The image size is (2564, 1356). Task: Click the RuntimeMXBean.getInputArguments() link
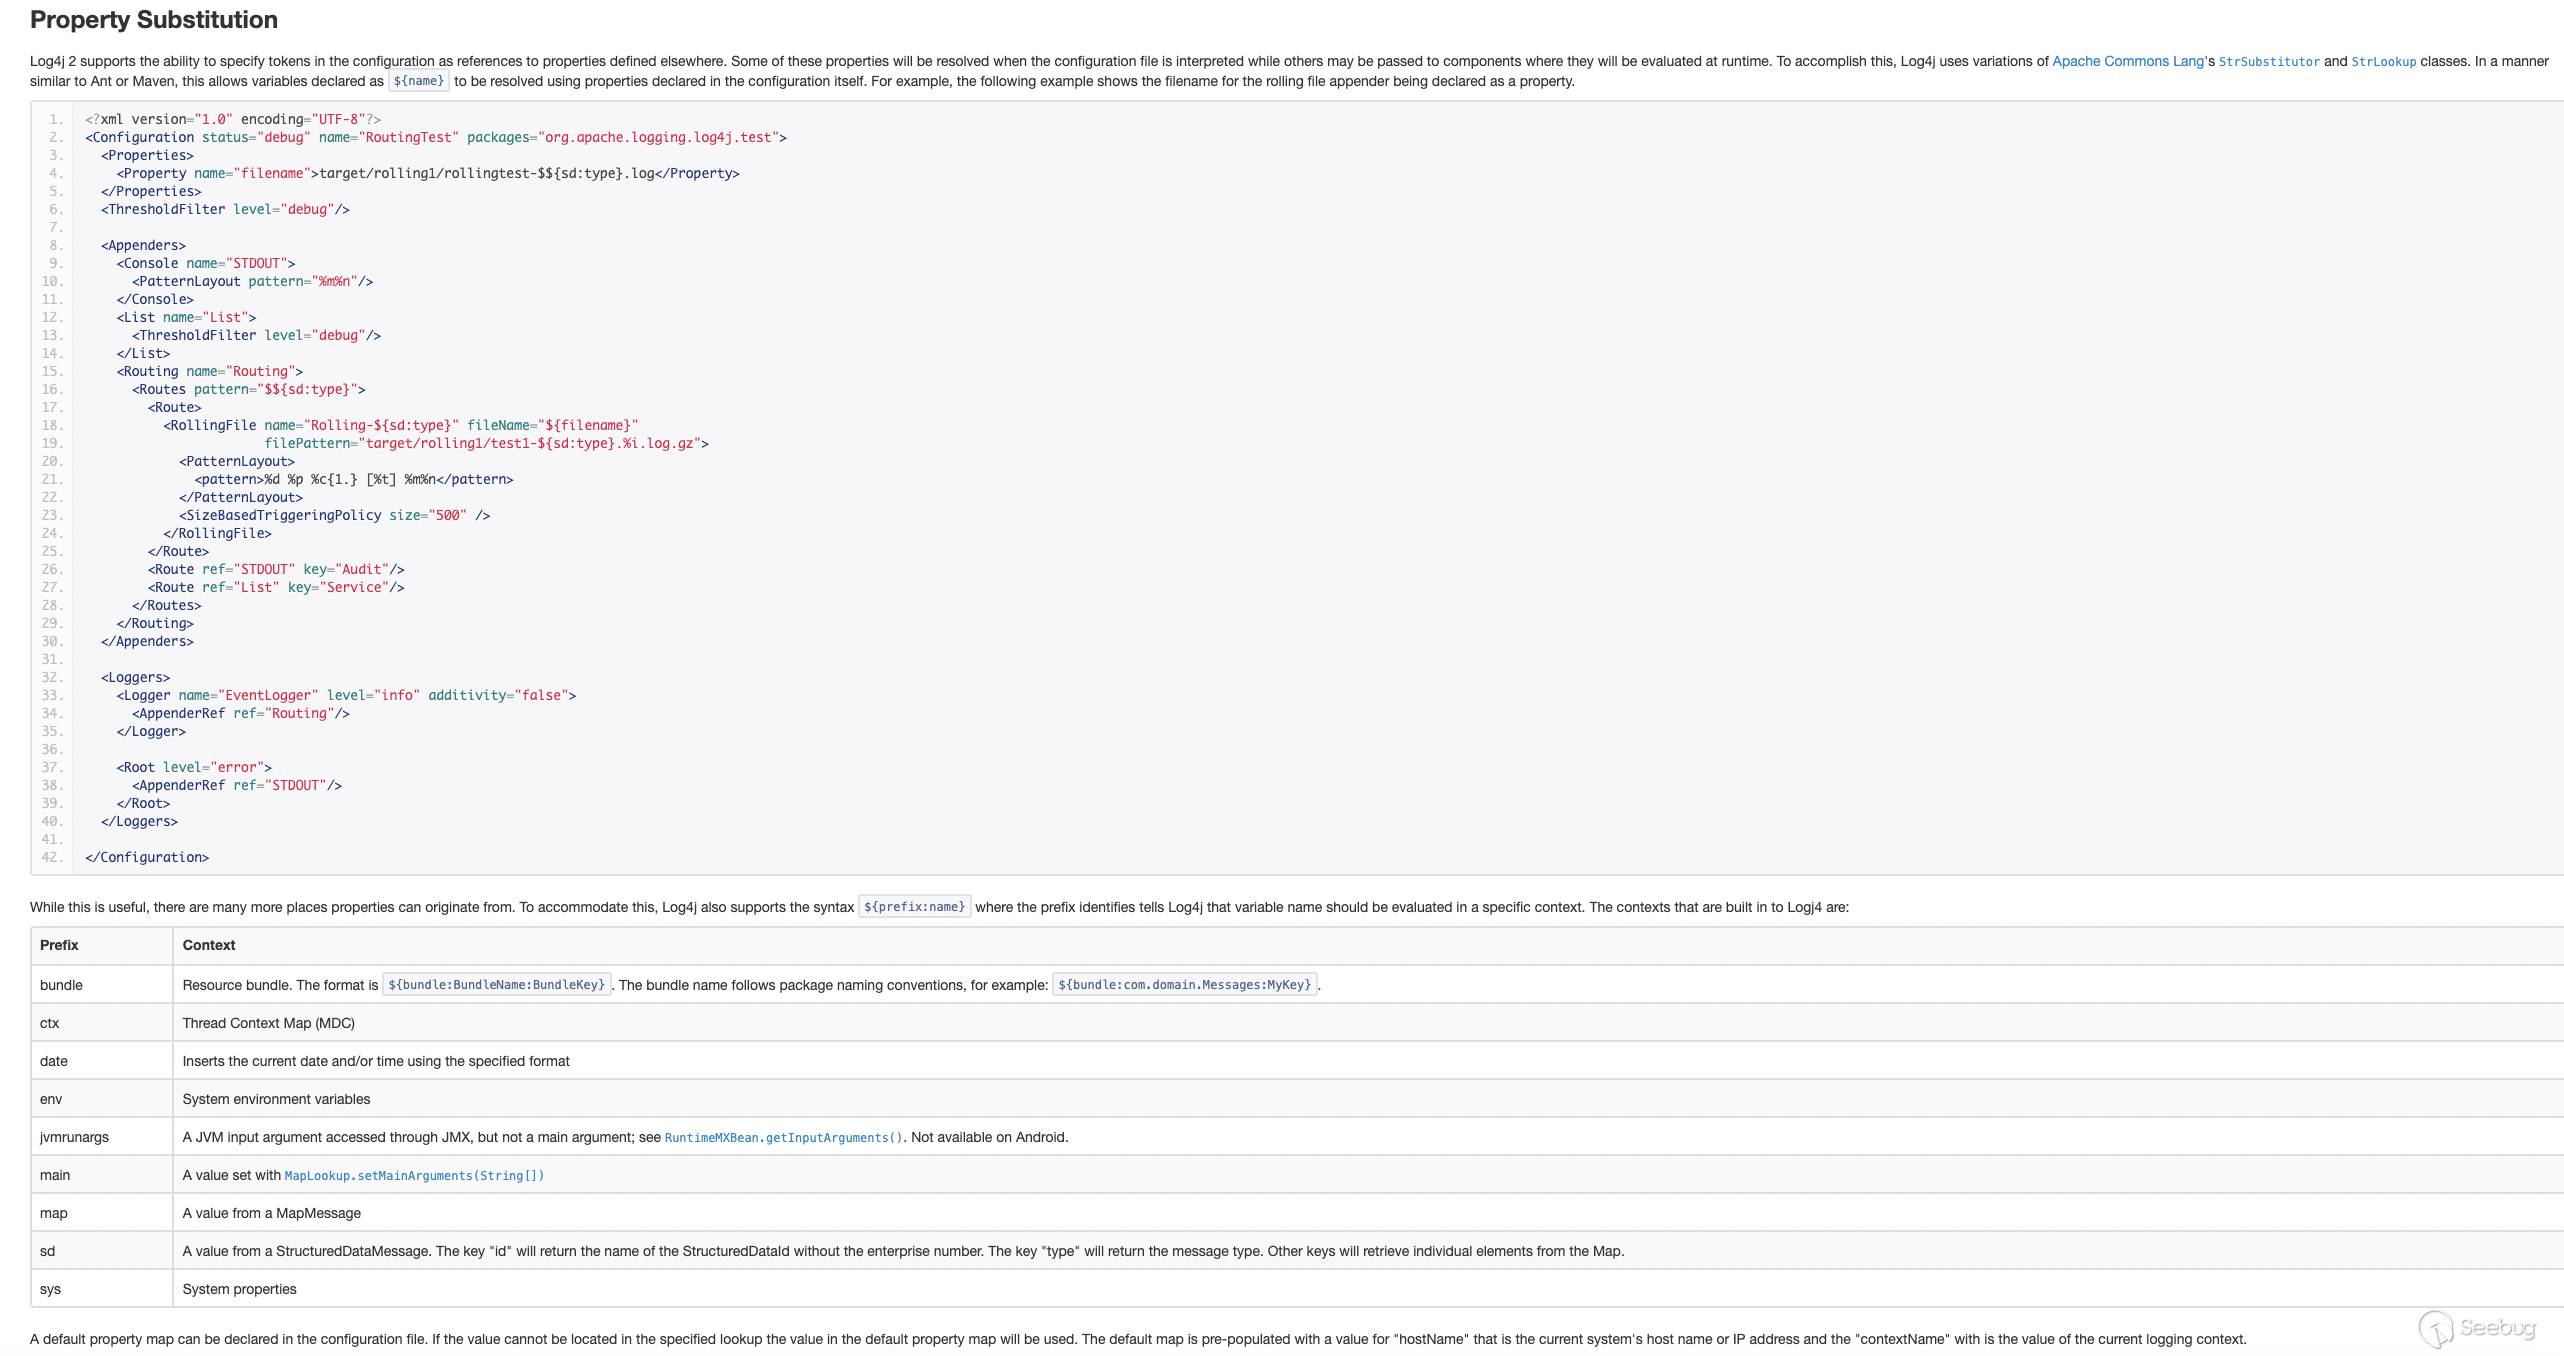tap(783, 1137)
